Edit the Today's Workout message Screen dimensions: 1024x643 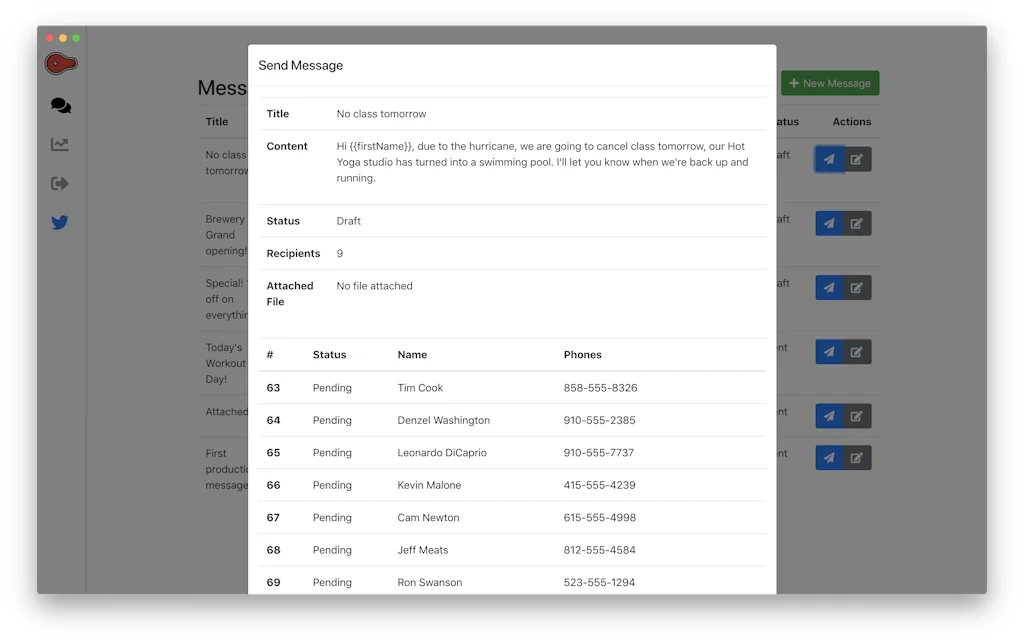(x=857, y=352)
